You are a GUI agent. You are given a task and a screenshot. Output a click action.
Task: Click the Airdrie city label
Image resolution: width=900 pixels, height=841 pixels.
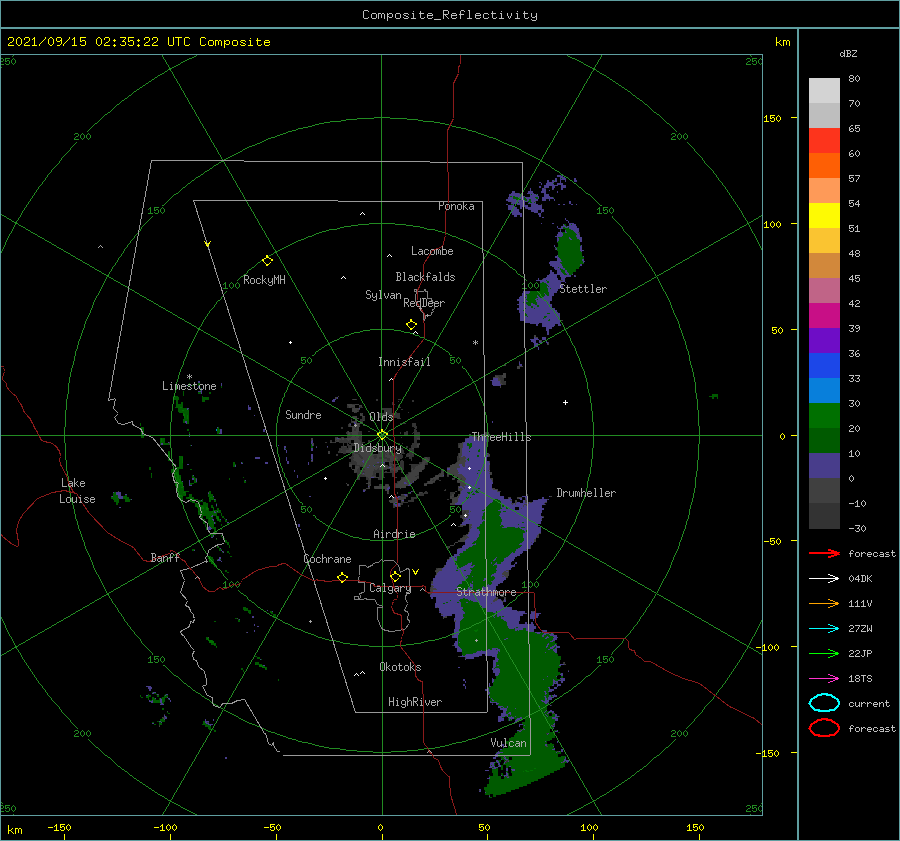(394, 534)
